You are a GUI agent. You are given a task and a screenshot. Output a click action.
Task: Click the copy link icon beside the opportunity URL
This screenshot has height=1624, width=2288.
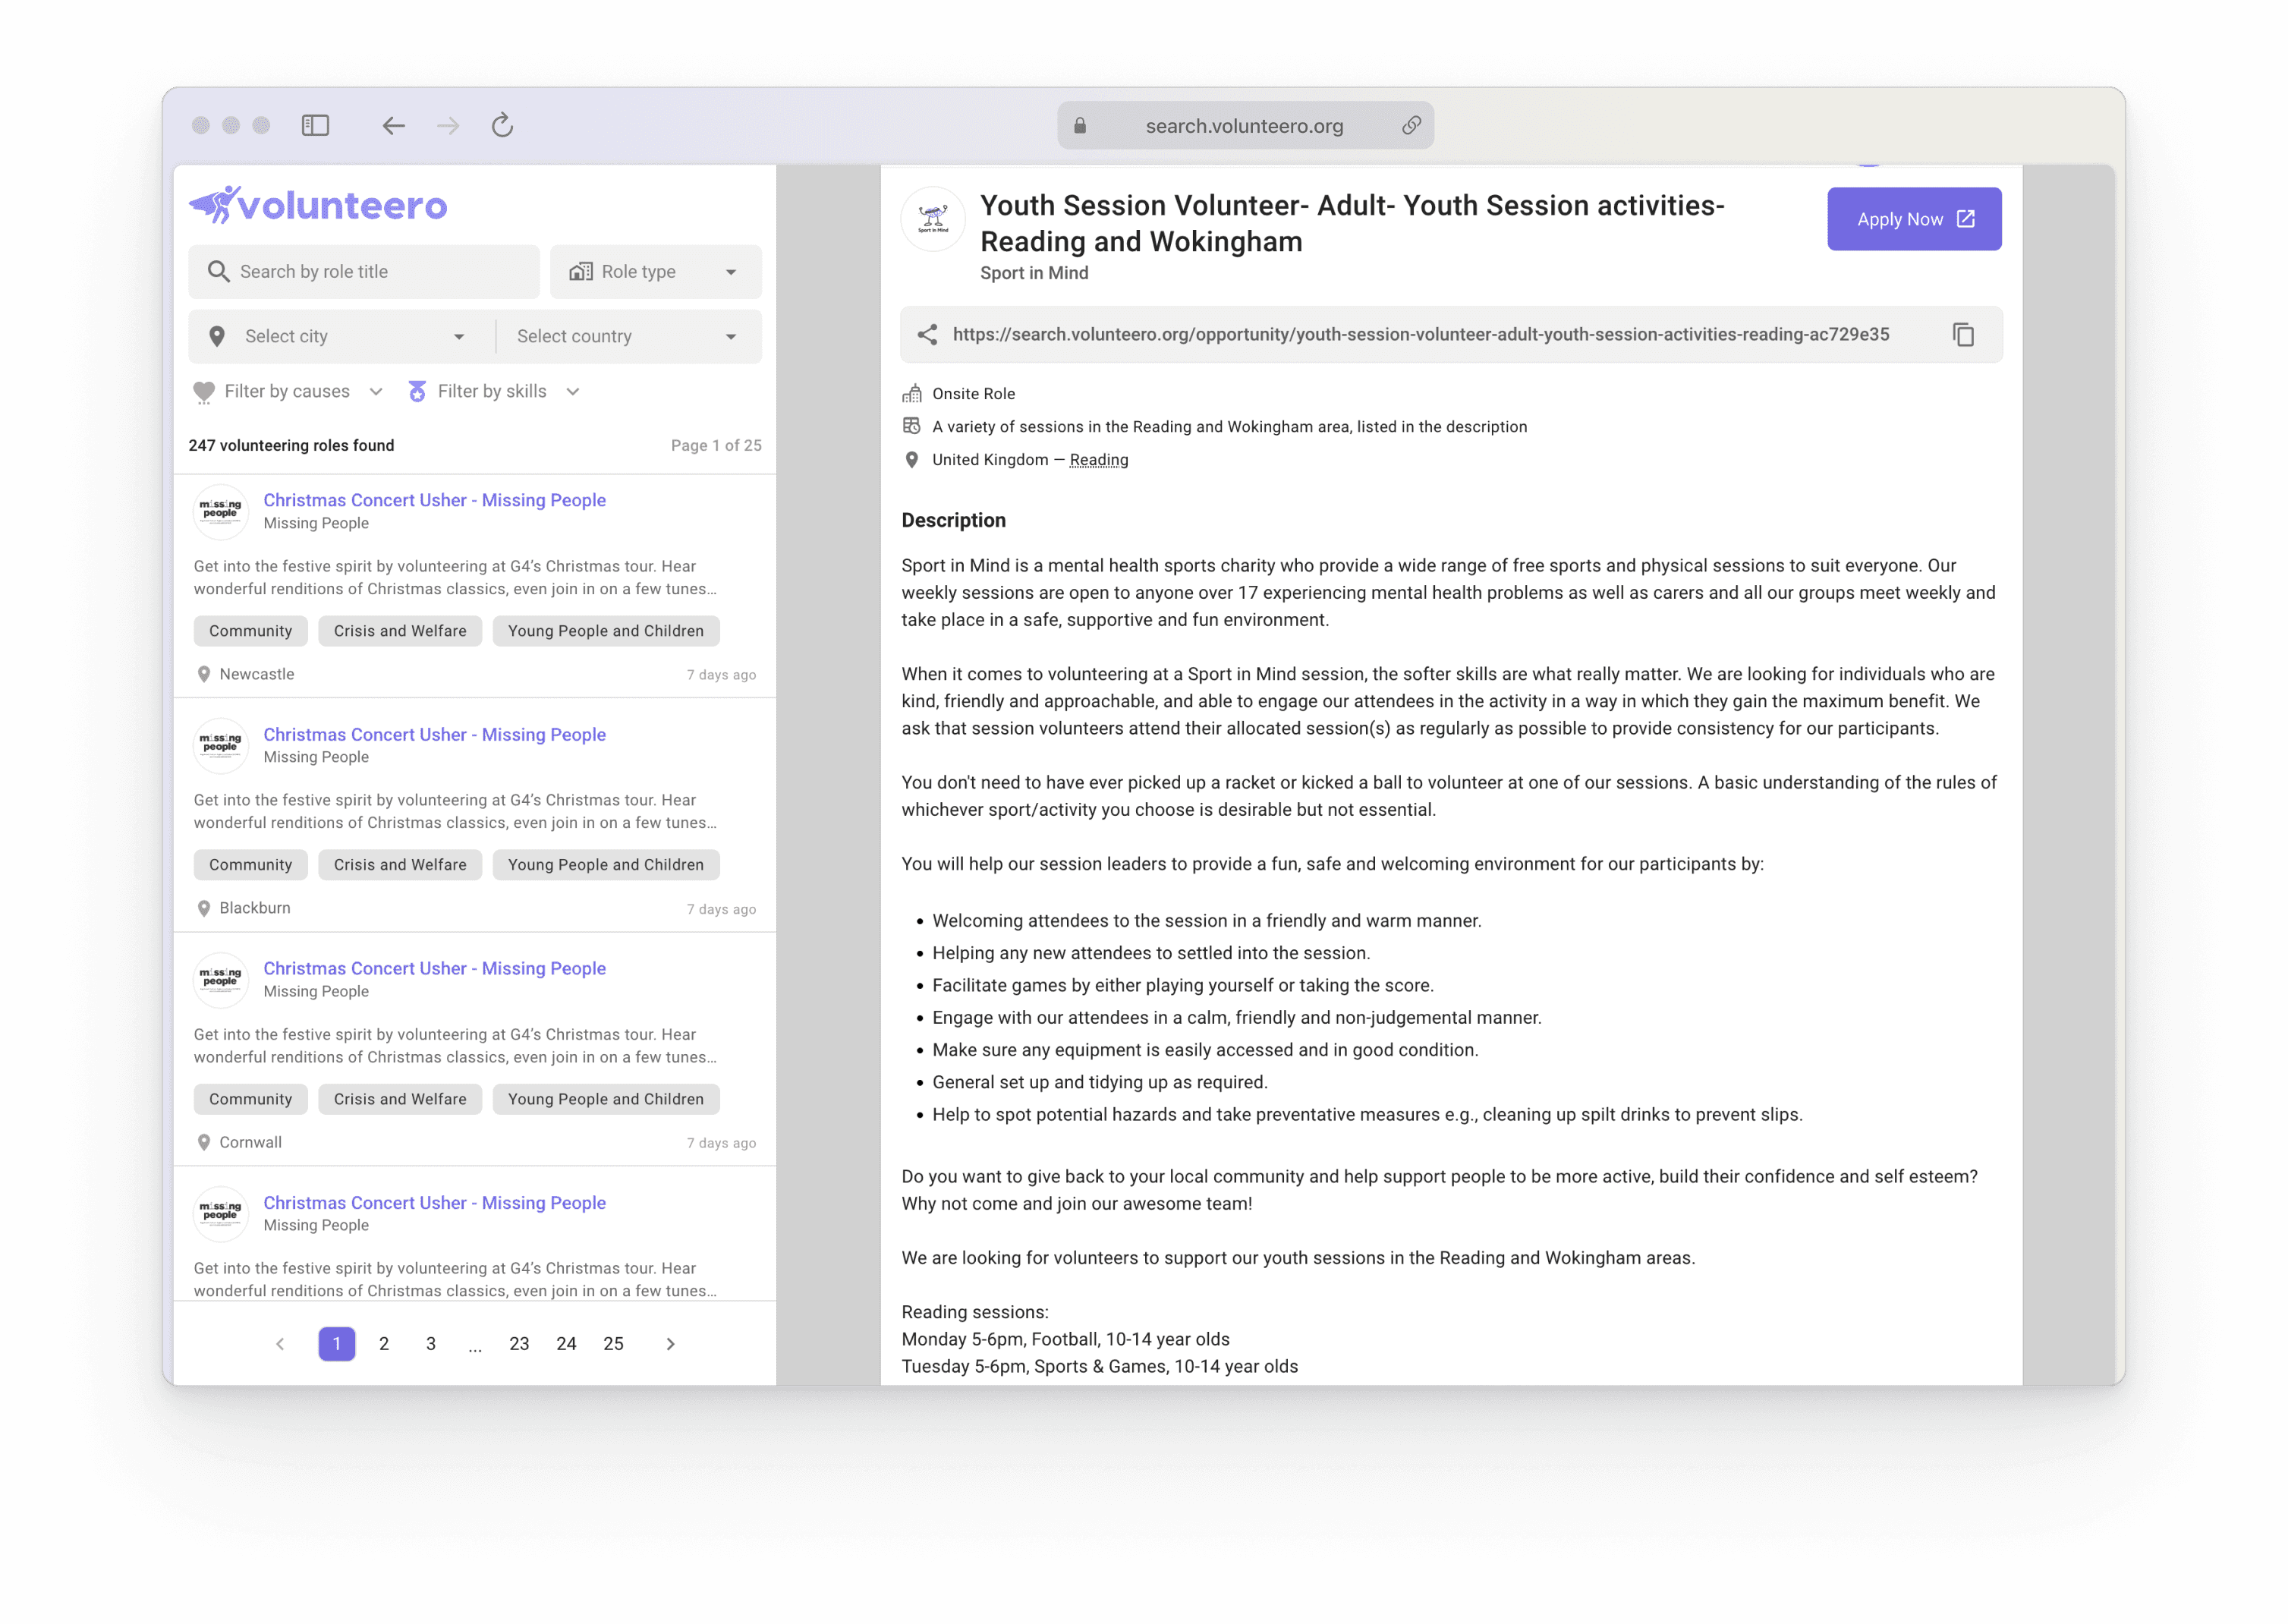click(1963, 335)
